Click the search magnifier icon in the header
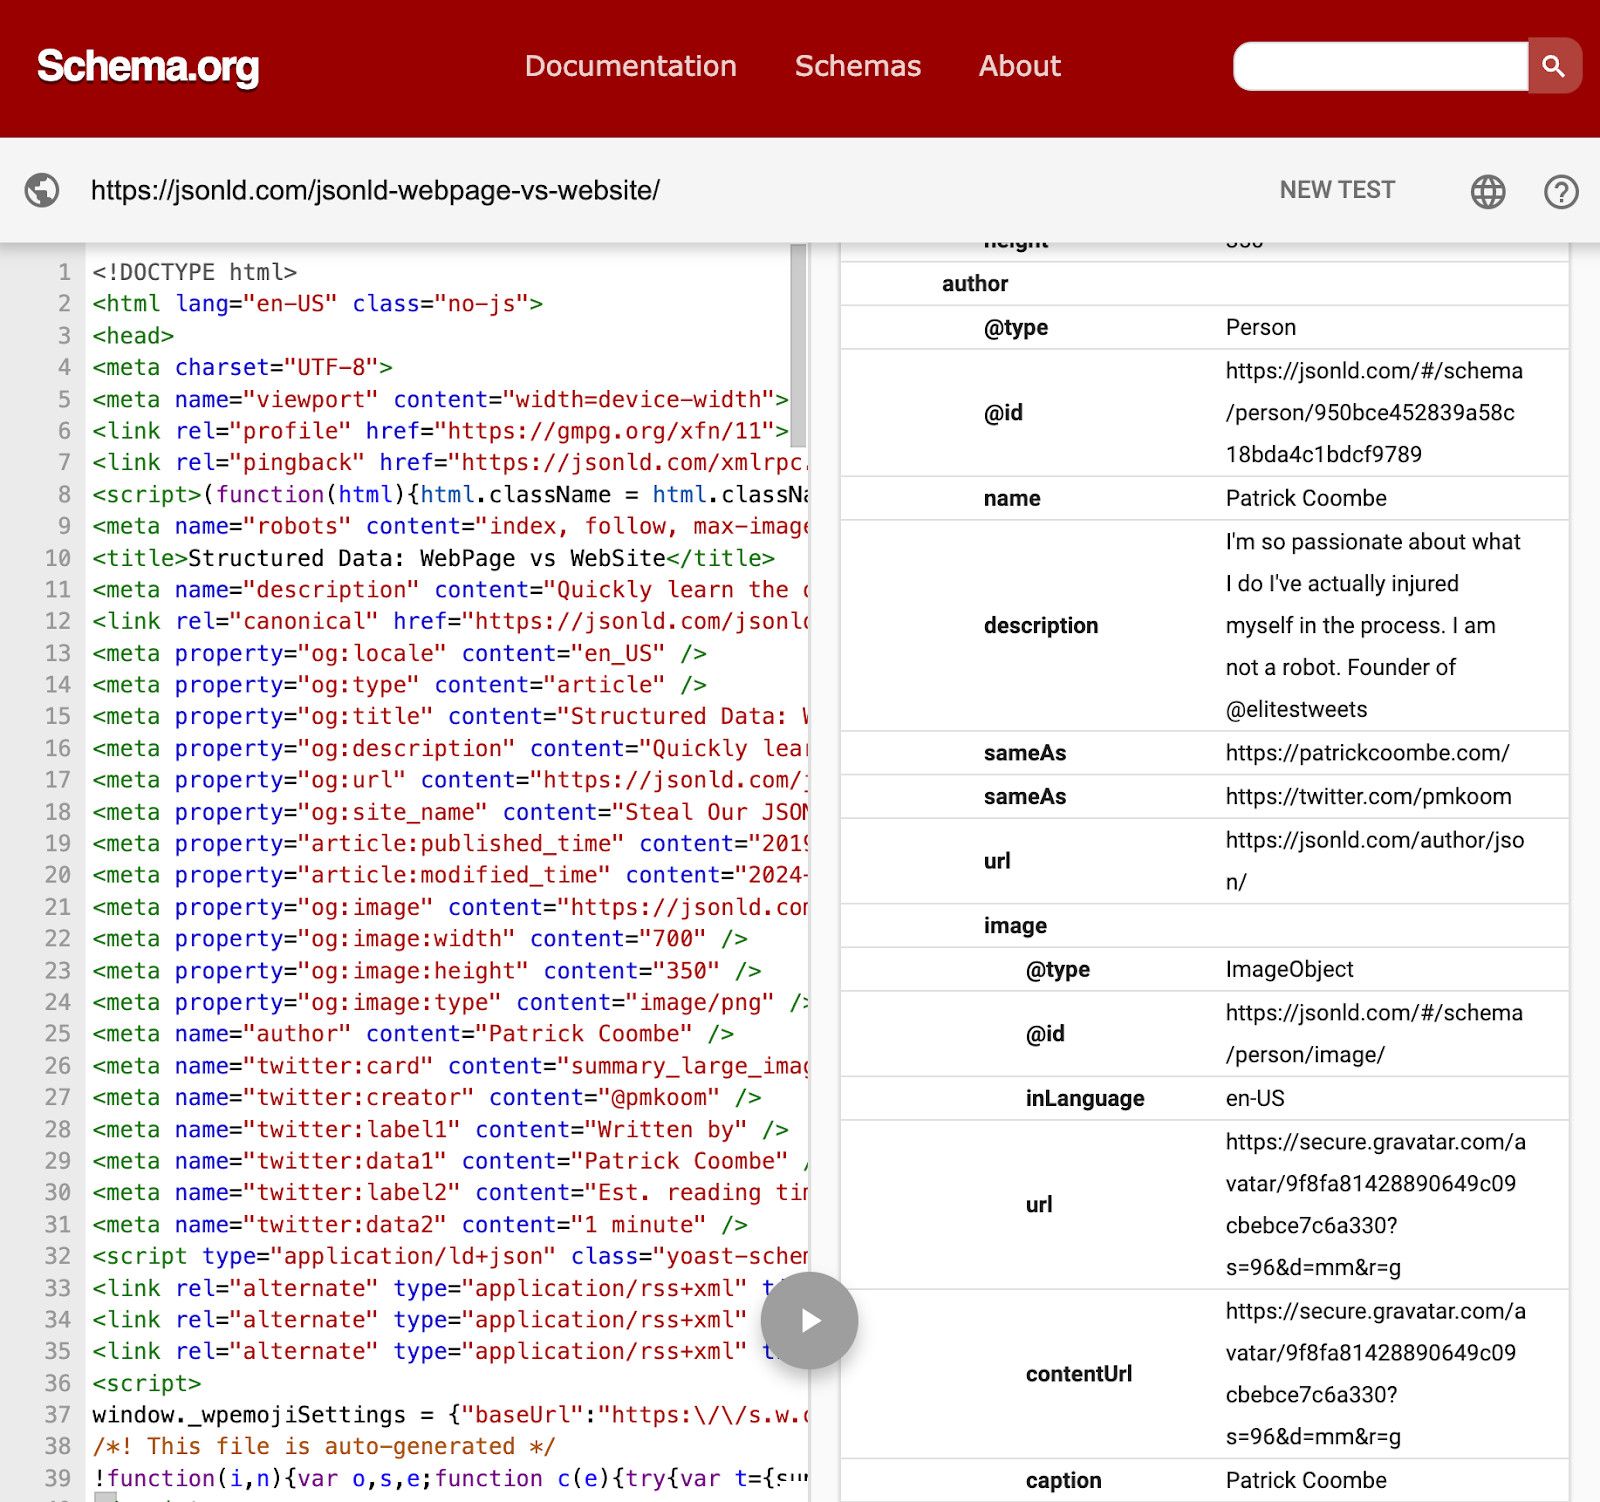The image size is (1600, 1502). 1554,66
